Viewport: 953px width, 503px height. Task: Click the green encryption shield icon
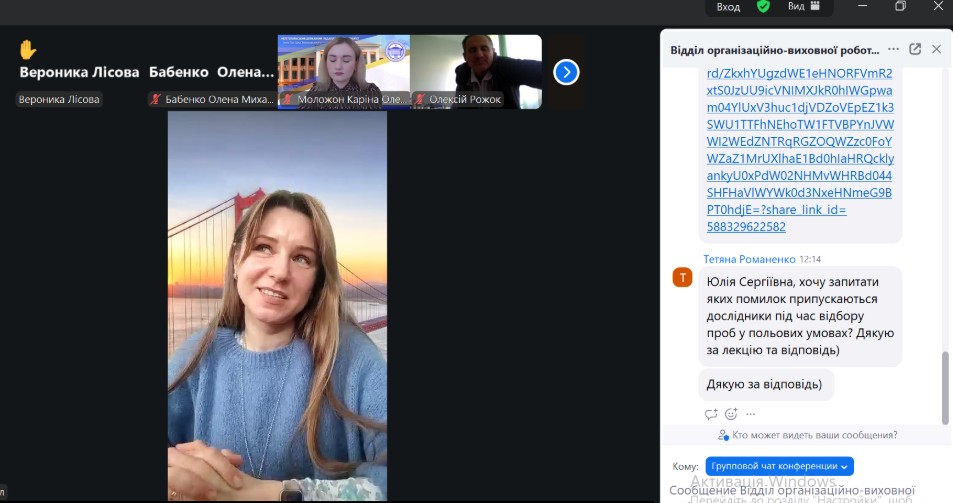[764, 6]
